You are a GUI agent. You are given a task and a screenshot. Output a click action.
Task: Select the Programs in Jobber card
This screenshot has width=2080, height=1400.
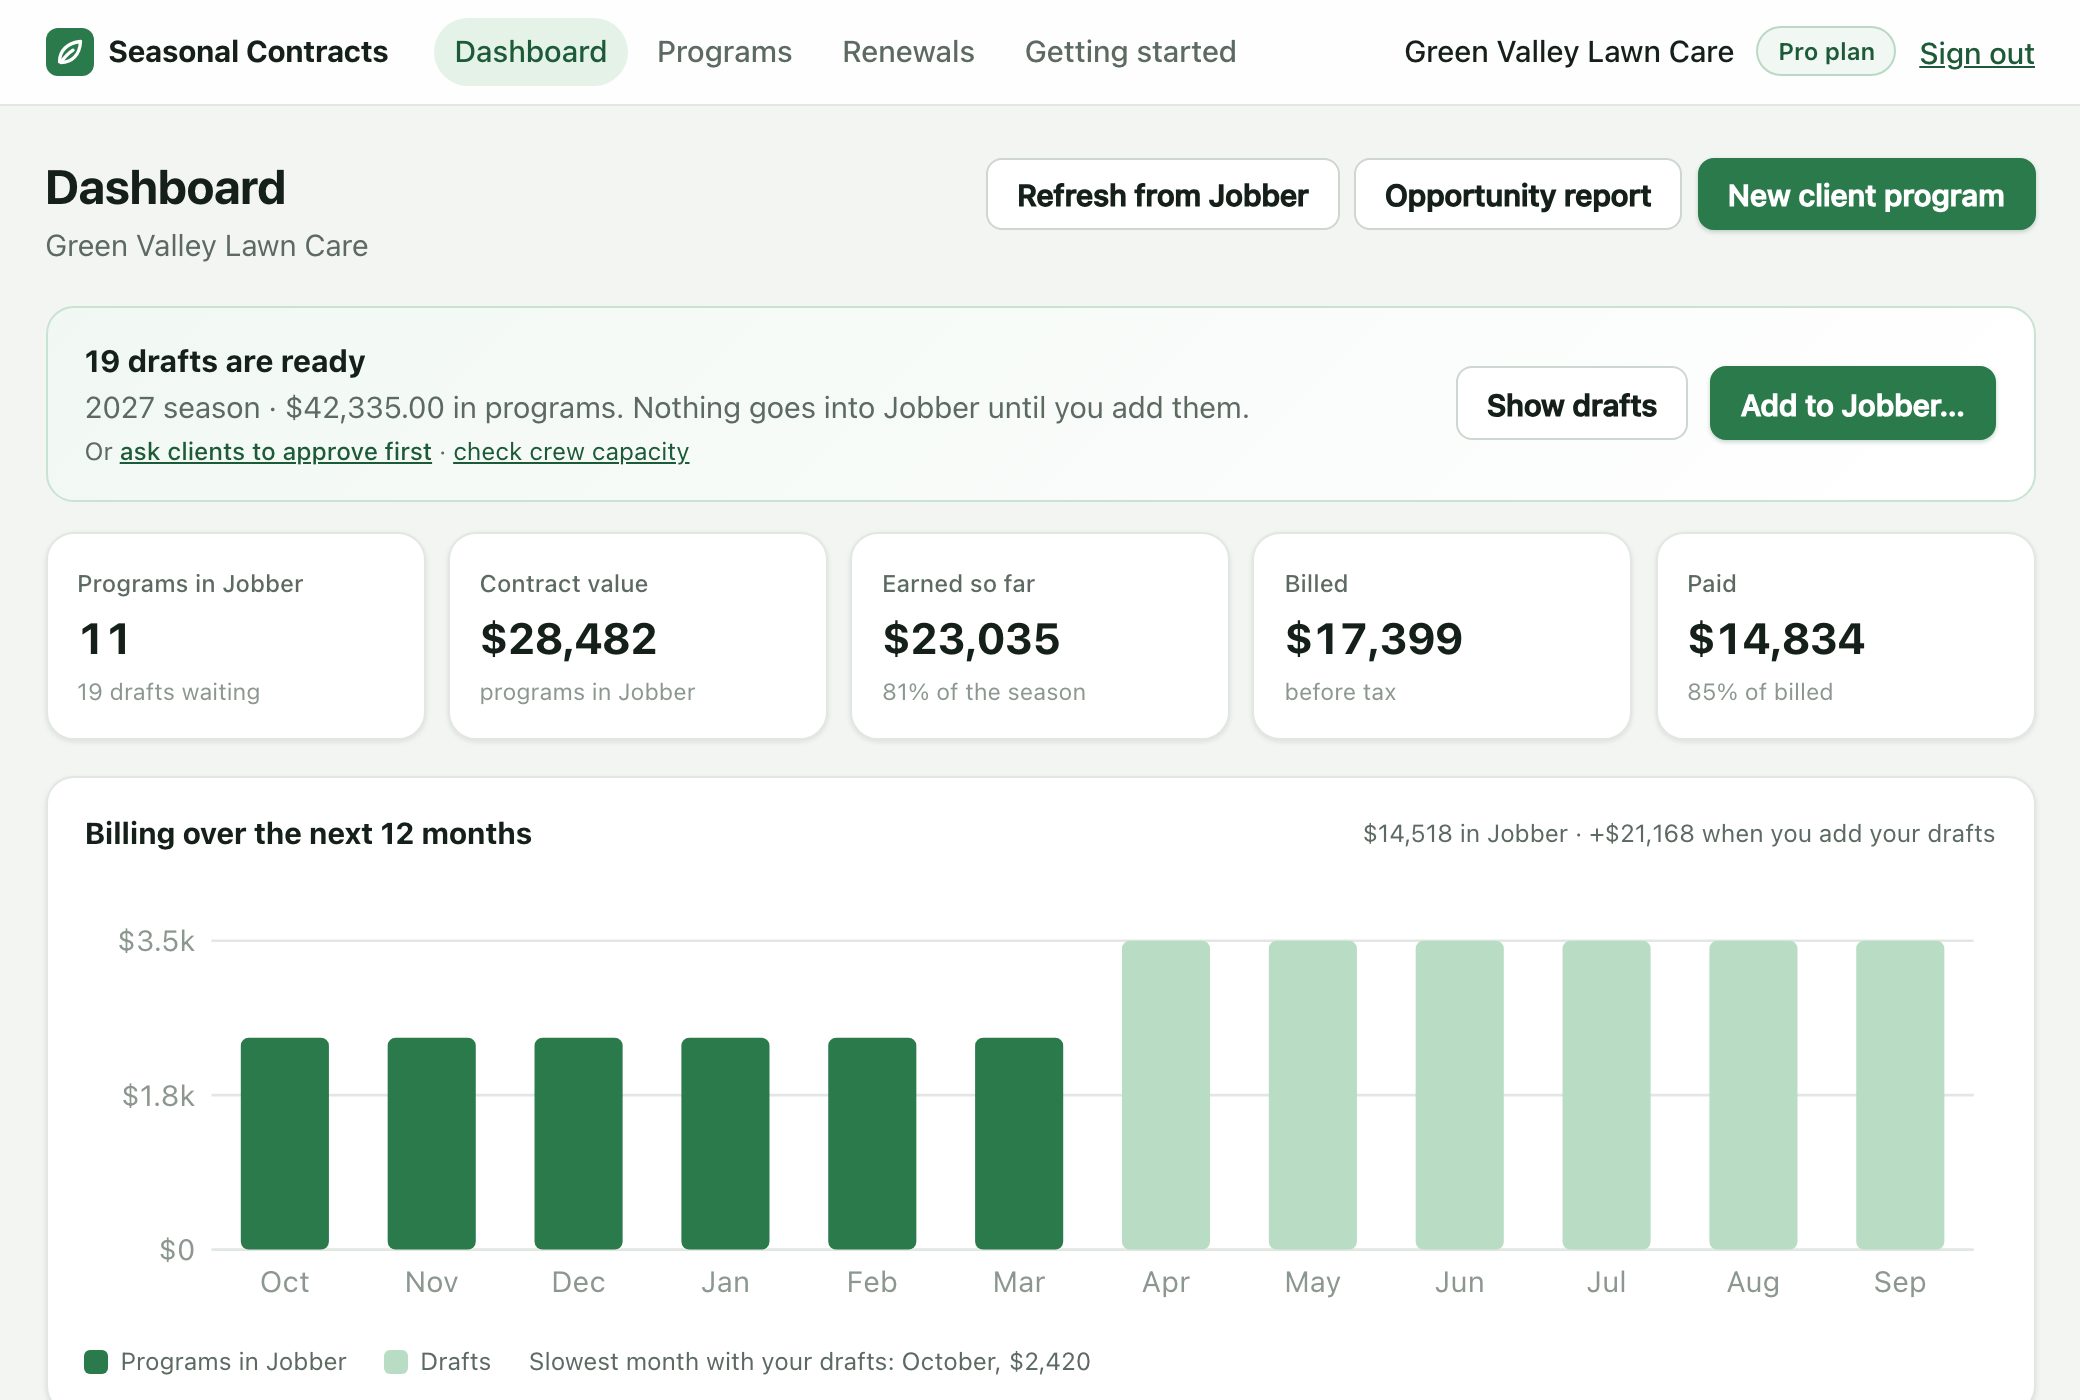pos(236,636)
